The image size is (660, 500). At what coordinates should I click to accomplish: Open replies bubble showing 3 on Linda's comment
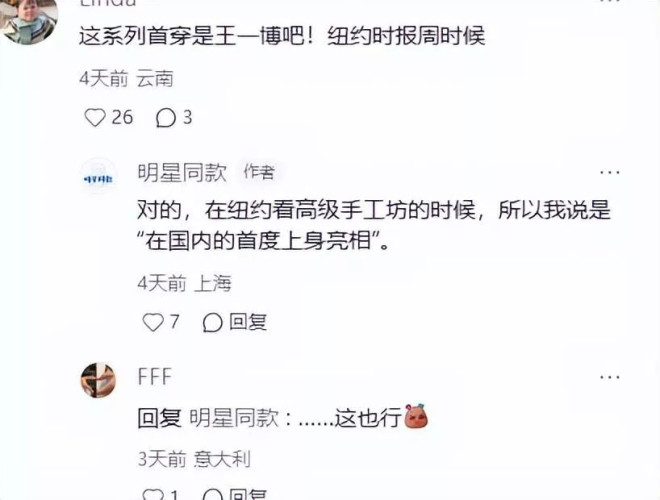click(x=165, y=118)
